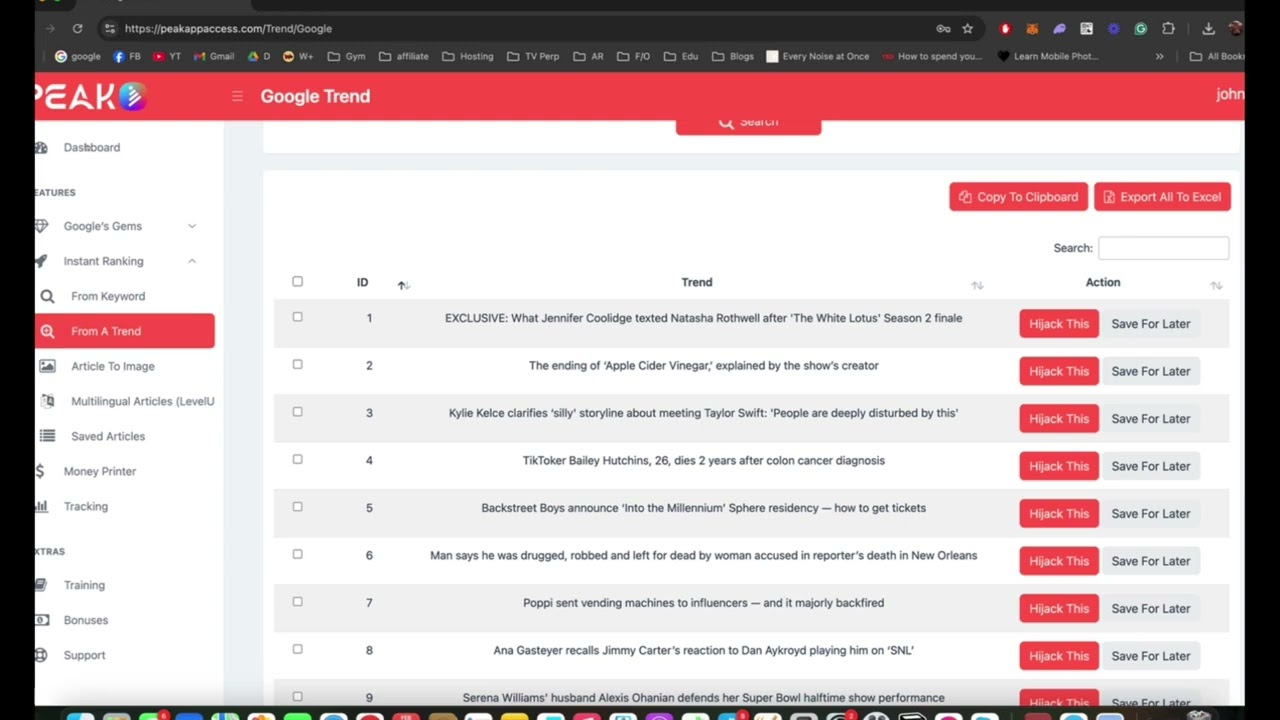Toggle the select-all checkbox in table header
This screenshot has width=1280, height=720.
coord(297,282)
